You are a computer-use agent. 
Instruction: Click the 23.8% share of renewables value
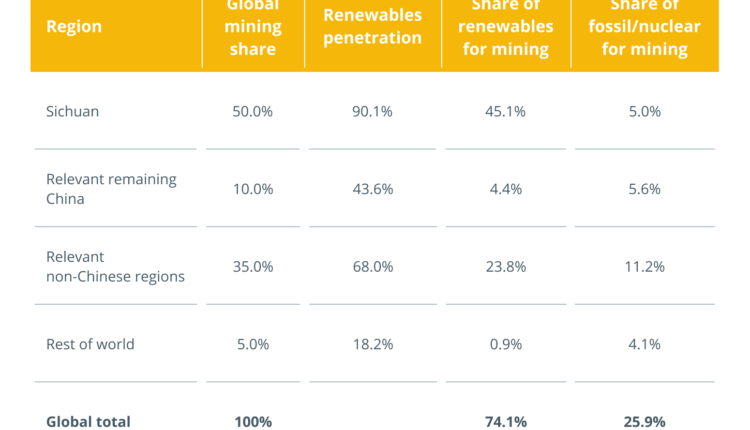[x=506, y=267]
